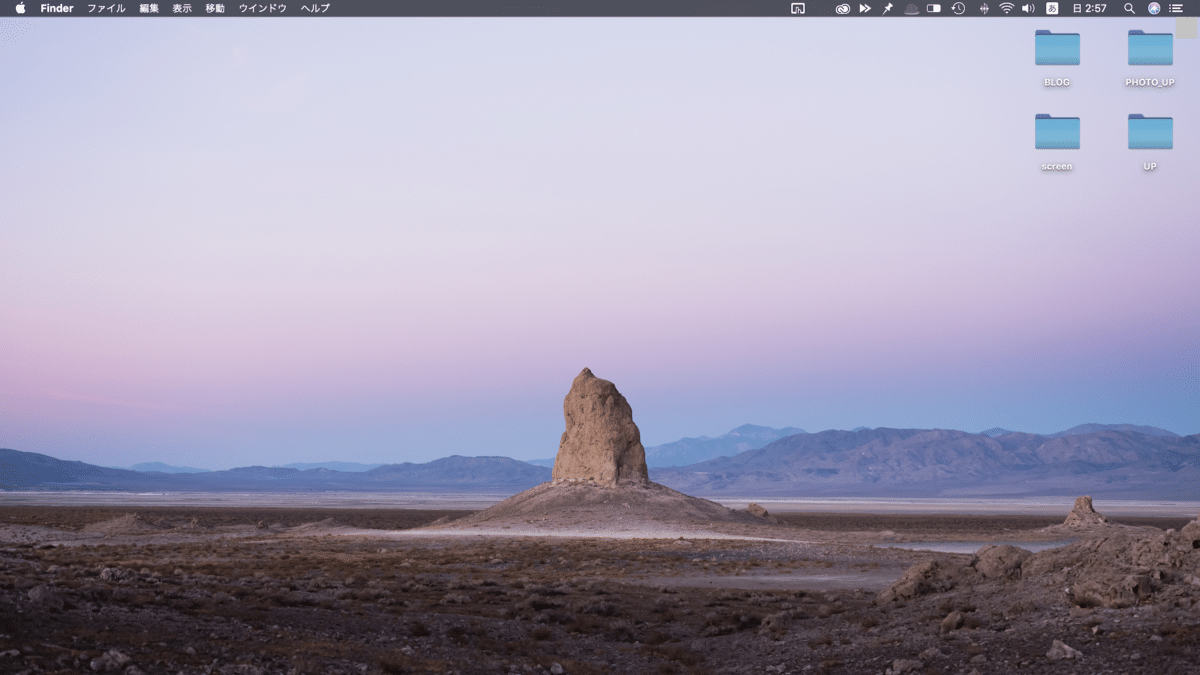Click the pushpin icon in menu bar

pyautogui.click(x=887, y=8)
